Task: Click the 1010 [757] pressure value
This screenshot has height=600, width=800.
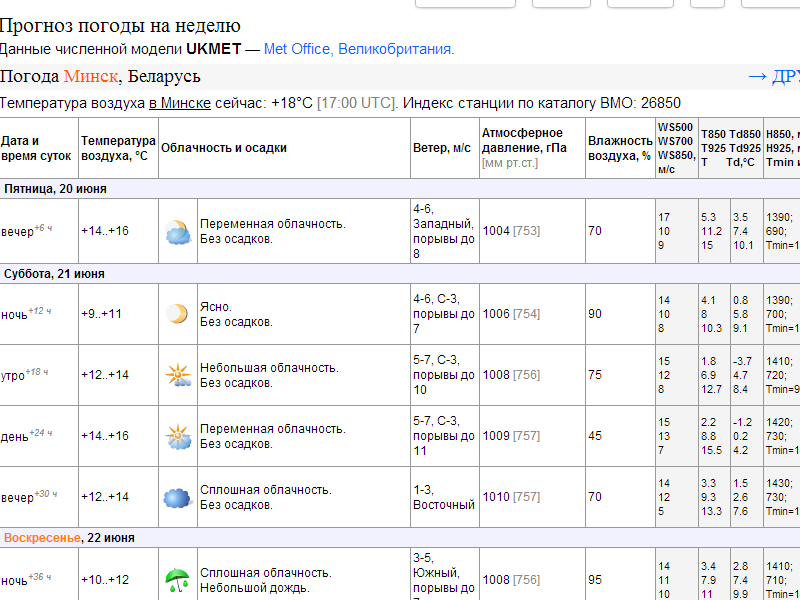Action: [x=511, y=497]
